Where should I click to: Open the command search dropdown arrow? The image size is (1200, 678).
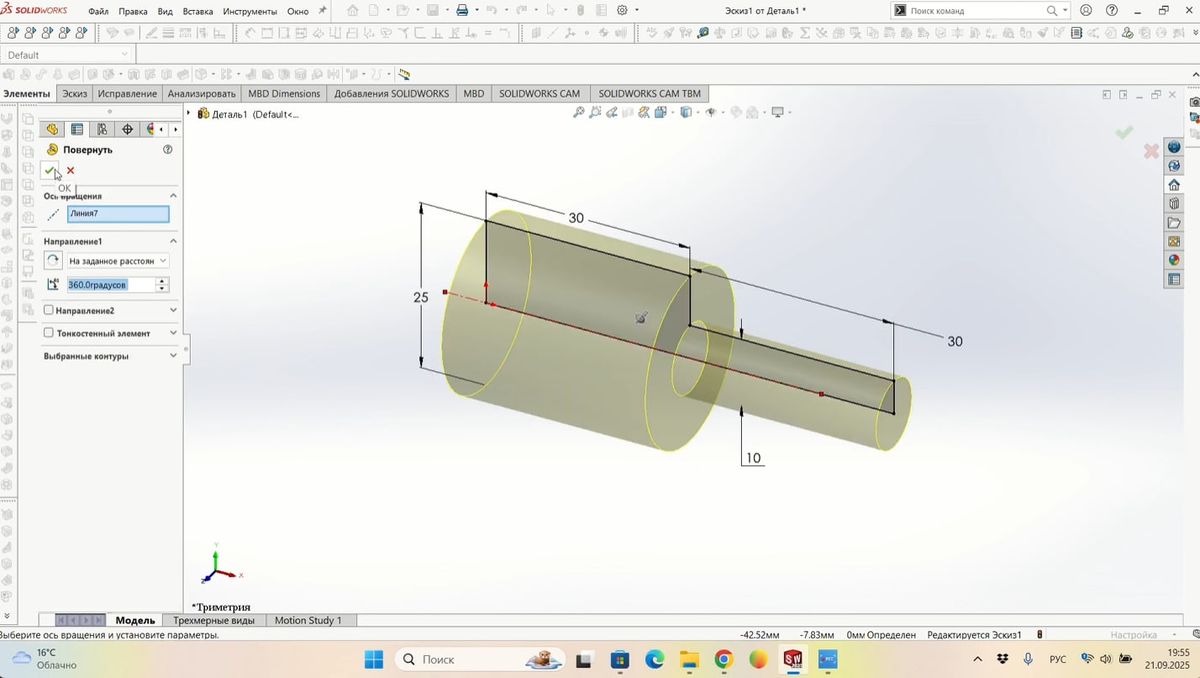pyautogui.click(x=1066, y=10)
